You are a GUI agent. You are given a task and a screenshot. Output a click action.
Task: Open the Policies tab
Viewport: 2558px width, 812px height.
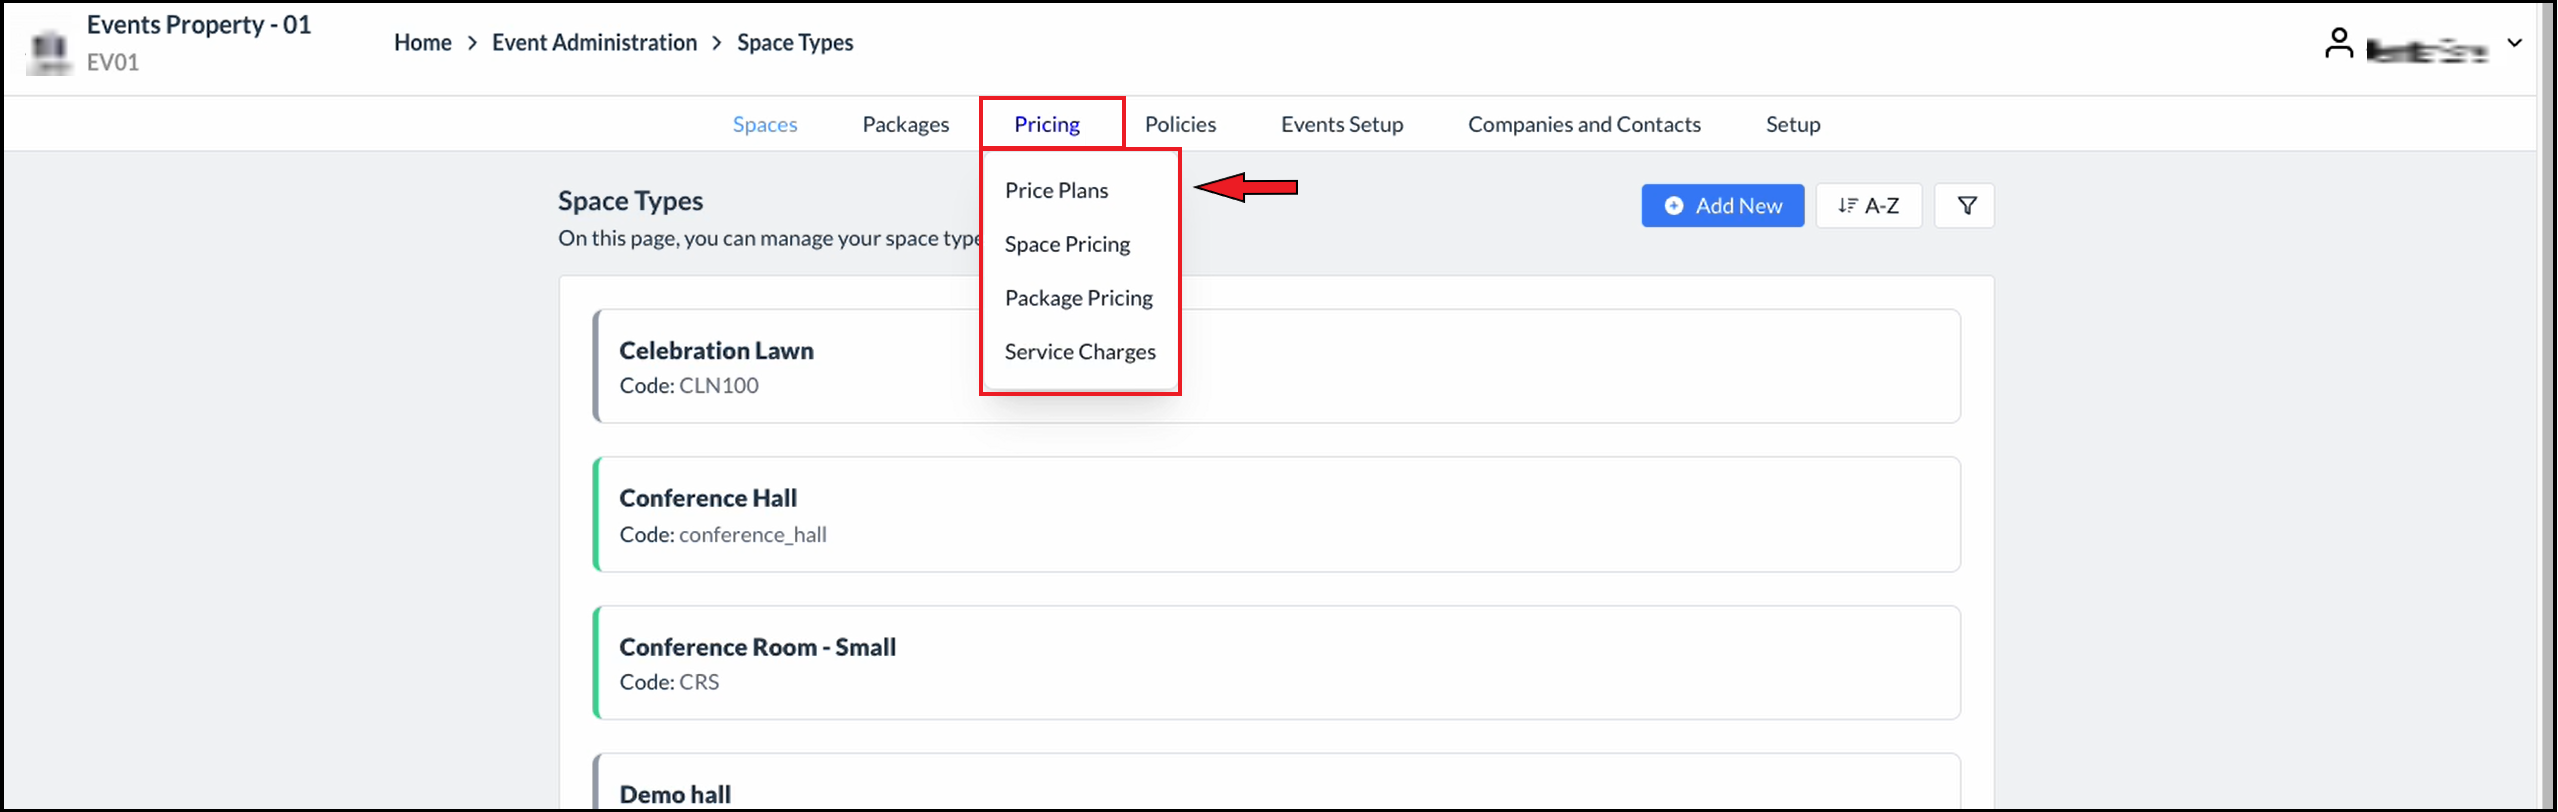(1180, 124)
